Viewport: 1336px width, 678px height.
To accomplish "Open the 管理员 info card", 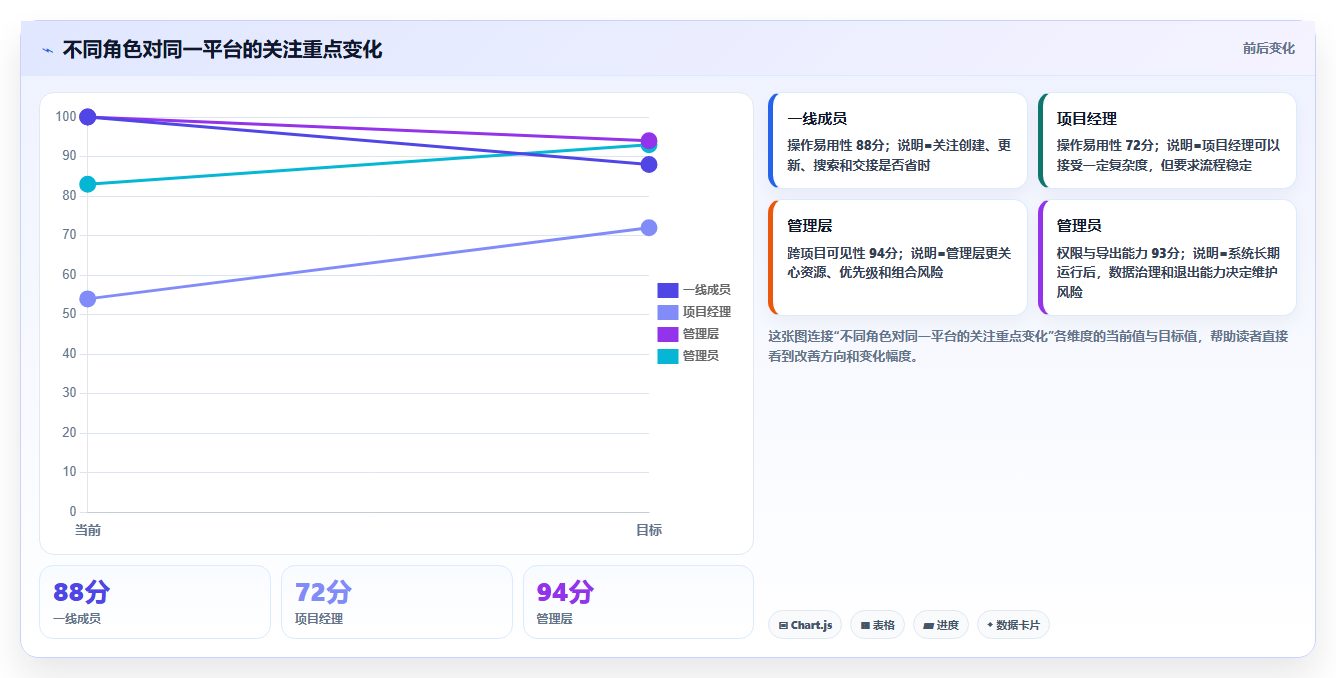I will click(1168, 258).
